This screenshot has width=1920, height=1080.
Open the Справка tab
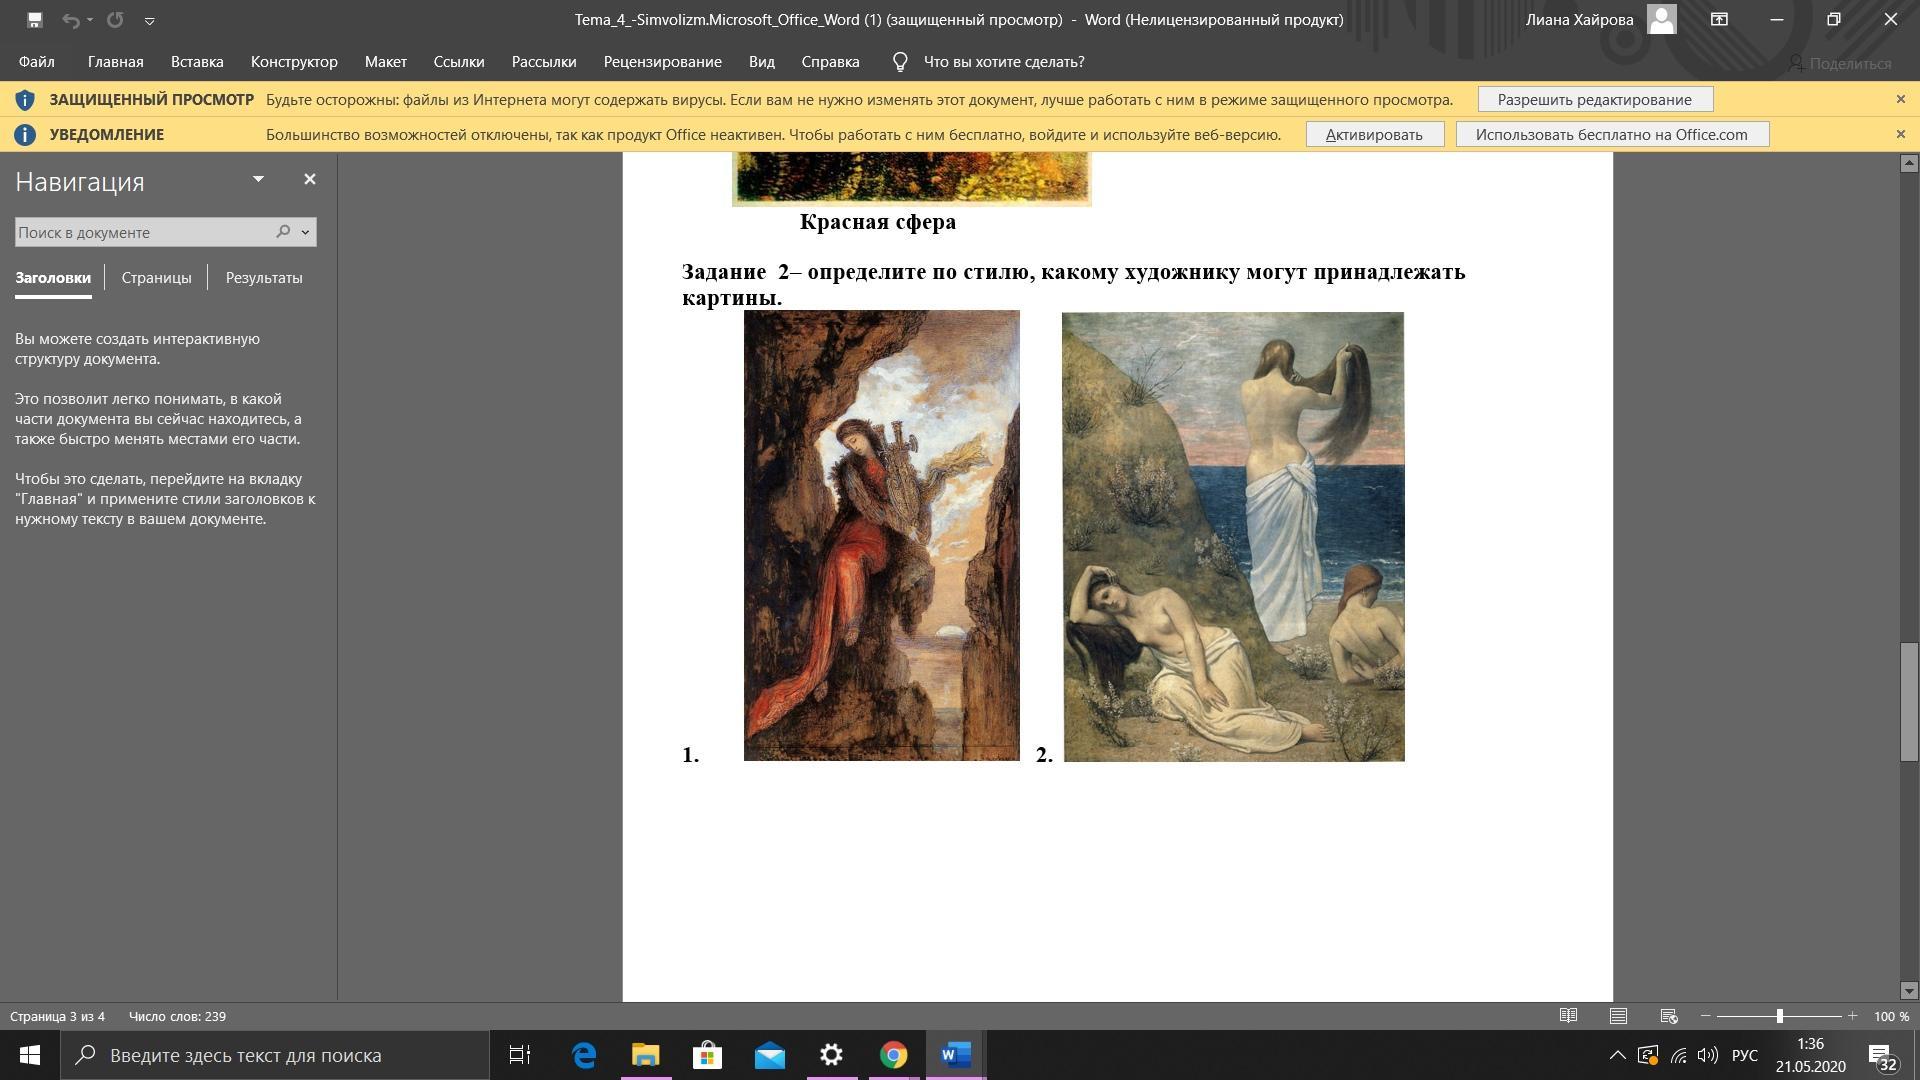pyautogui.click(x=830, y=62)
